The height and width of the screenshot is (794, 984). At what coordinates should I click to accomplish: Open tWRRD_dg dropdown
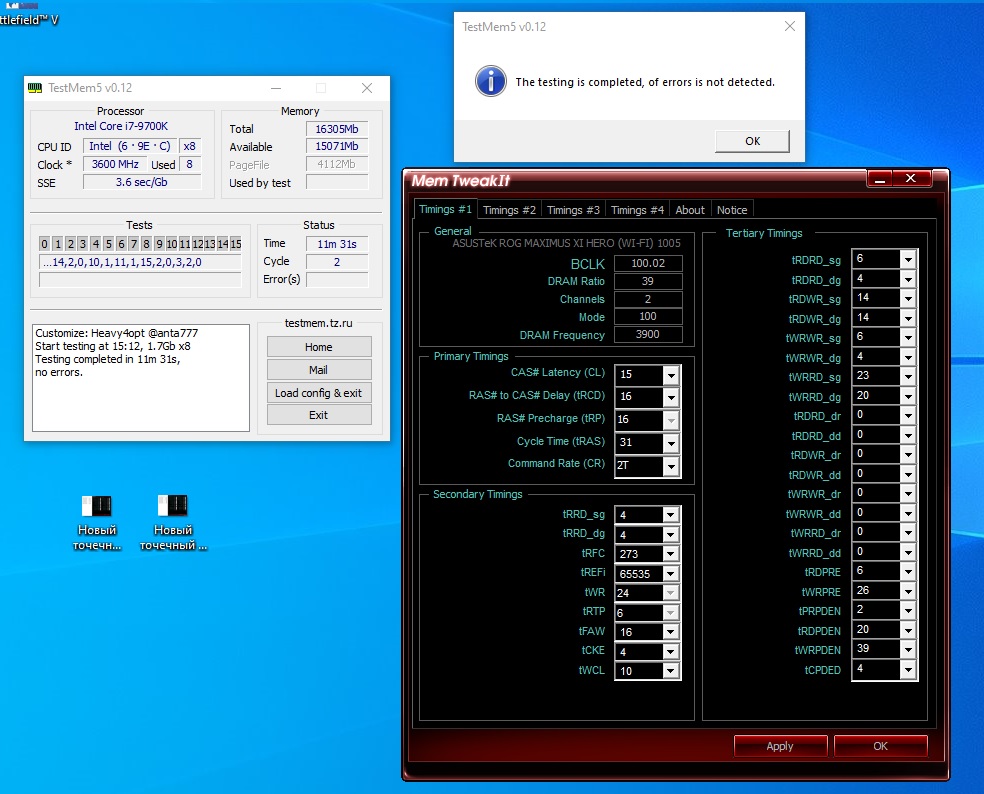tap(908, 396)
